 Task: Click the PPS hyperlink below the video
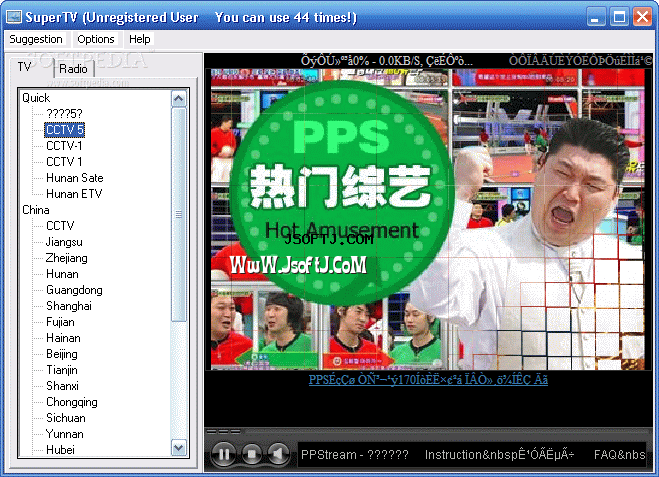(x=428, y=379)
